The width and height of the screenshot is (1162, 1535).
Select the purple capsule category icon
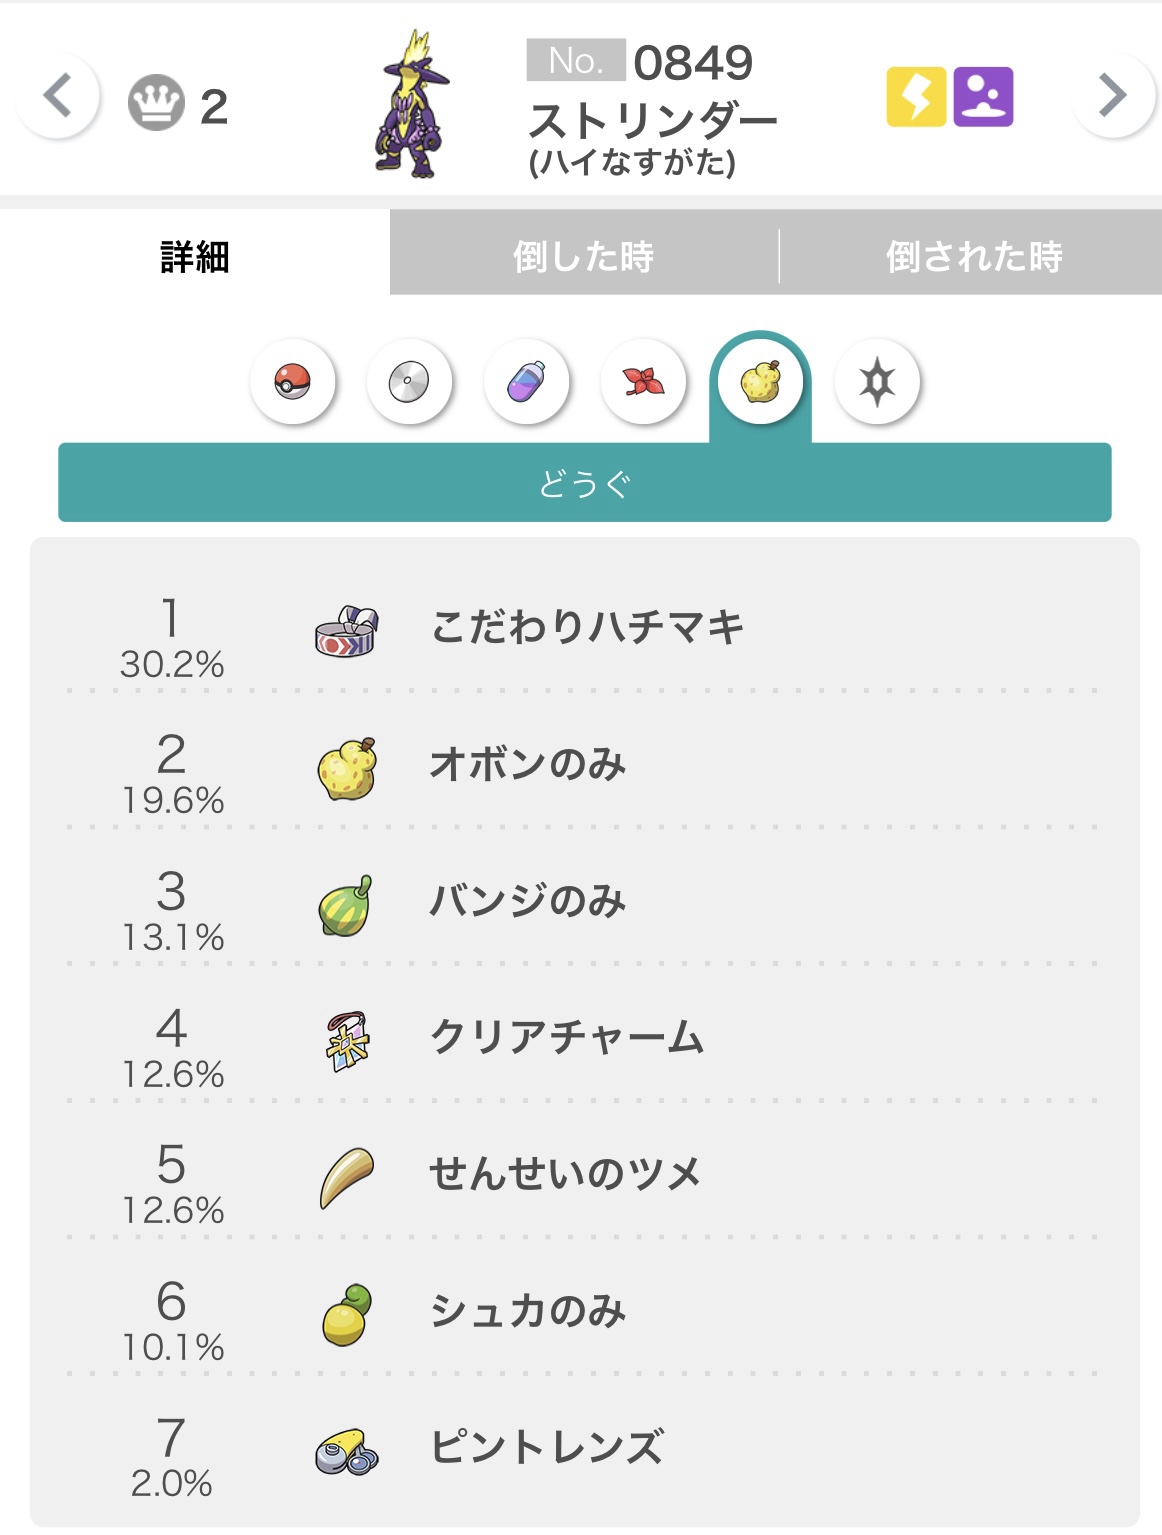click(x=526, y=381)
